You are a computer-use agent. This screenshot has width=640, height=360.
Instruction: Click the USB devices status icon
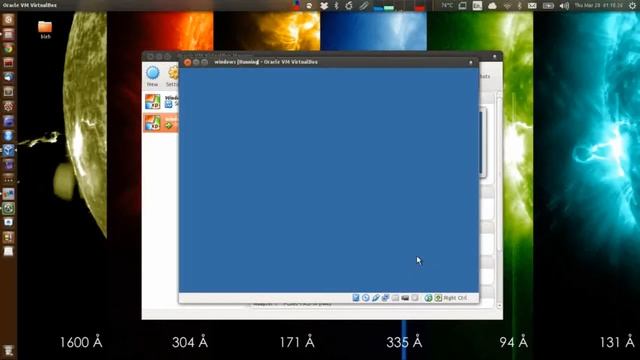(x=376, y=298)
